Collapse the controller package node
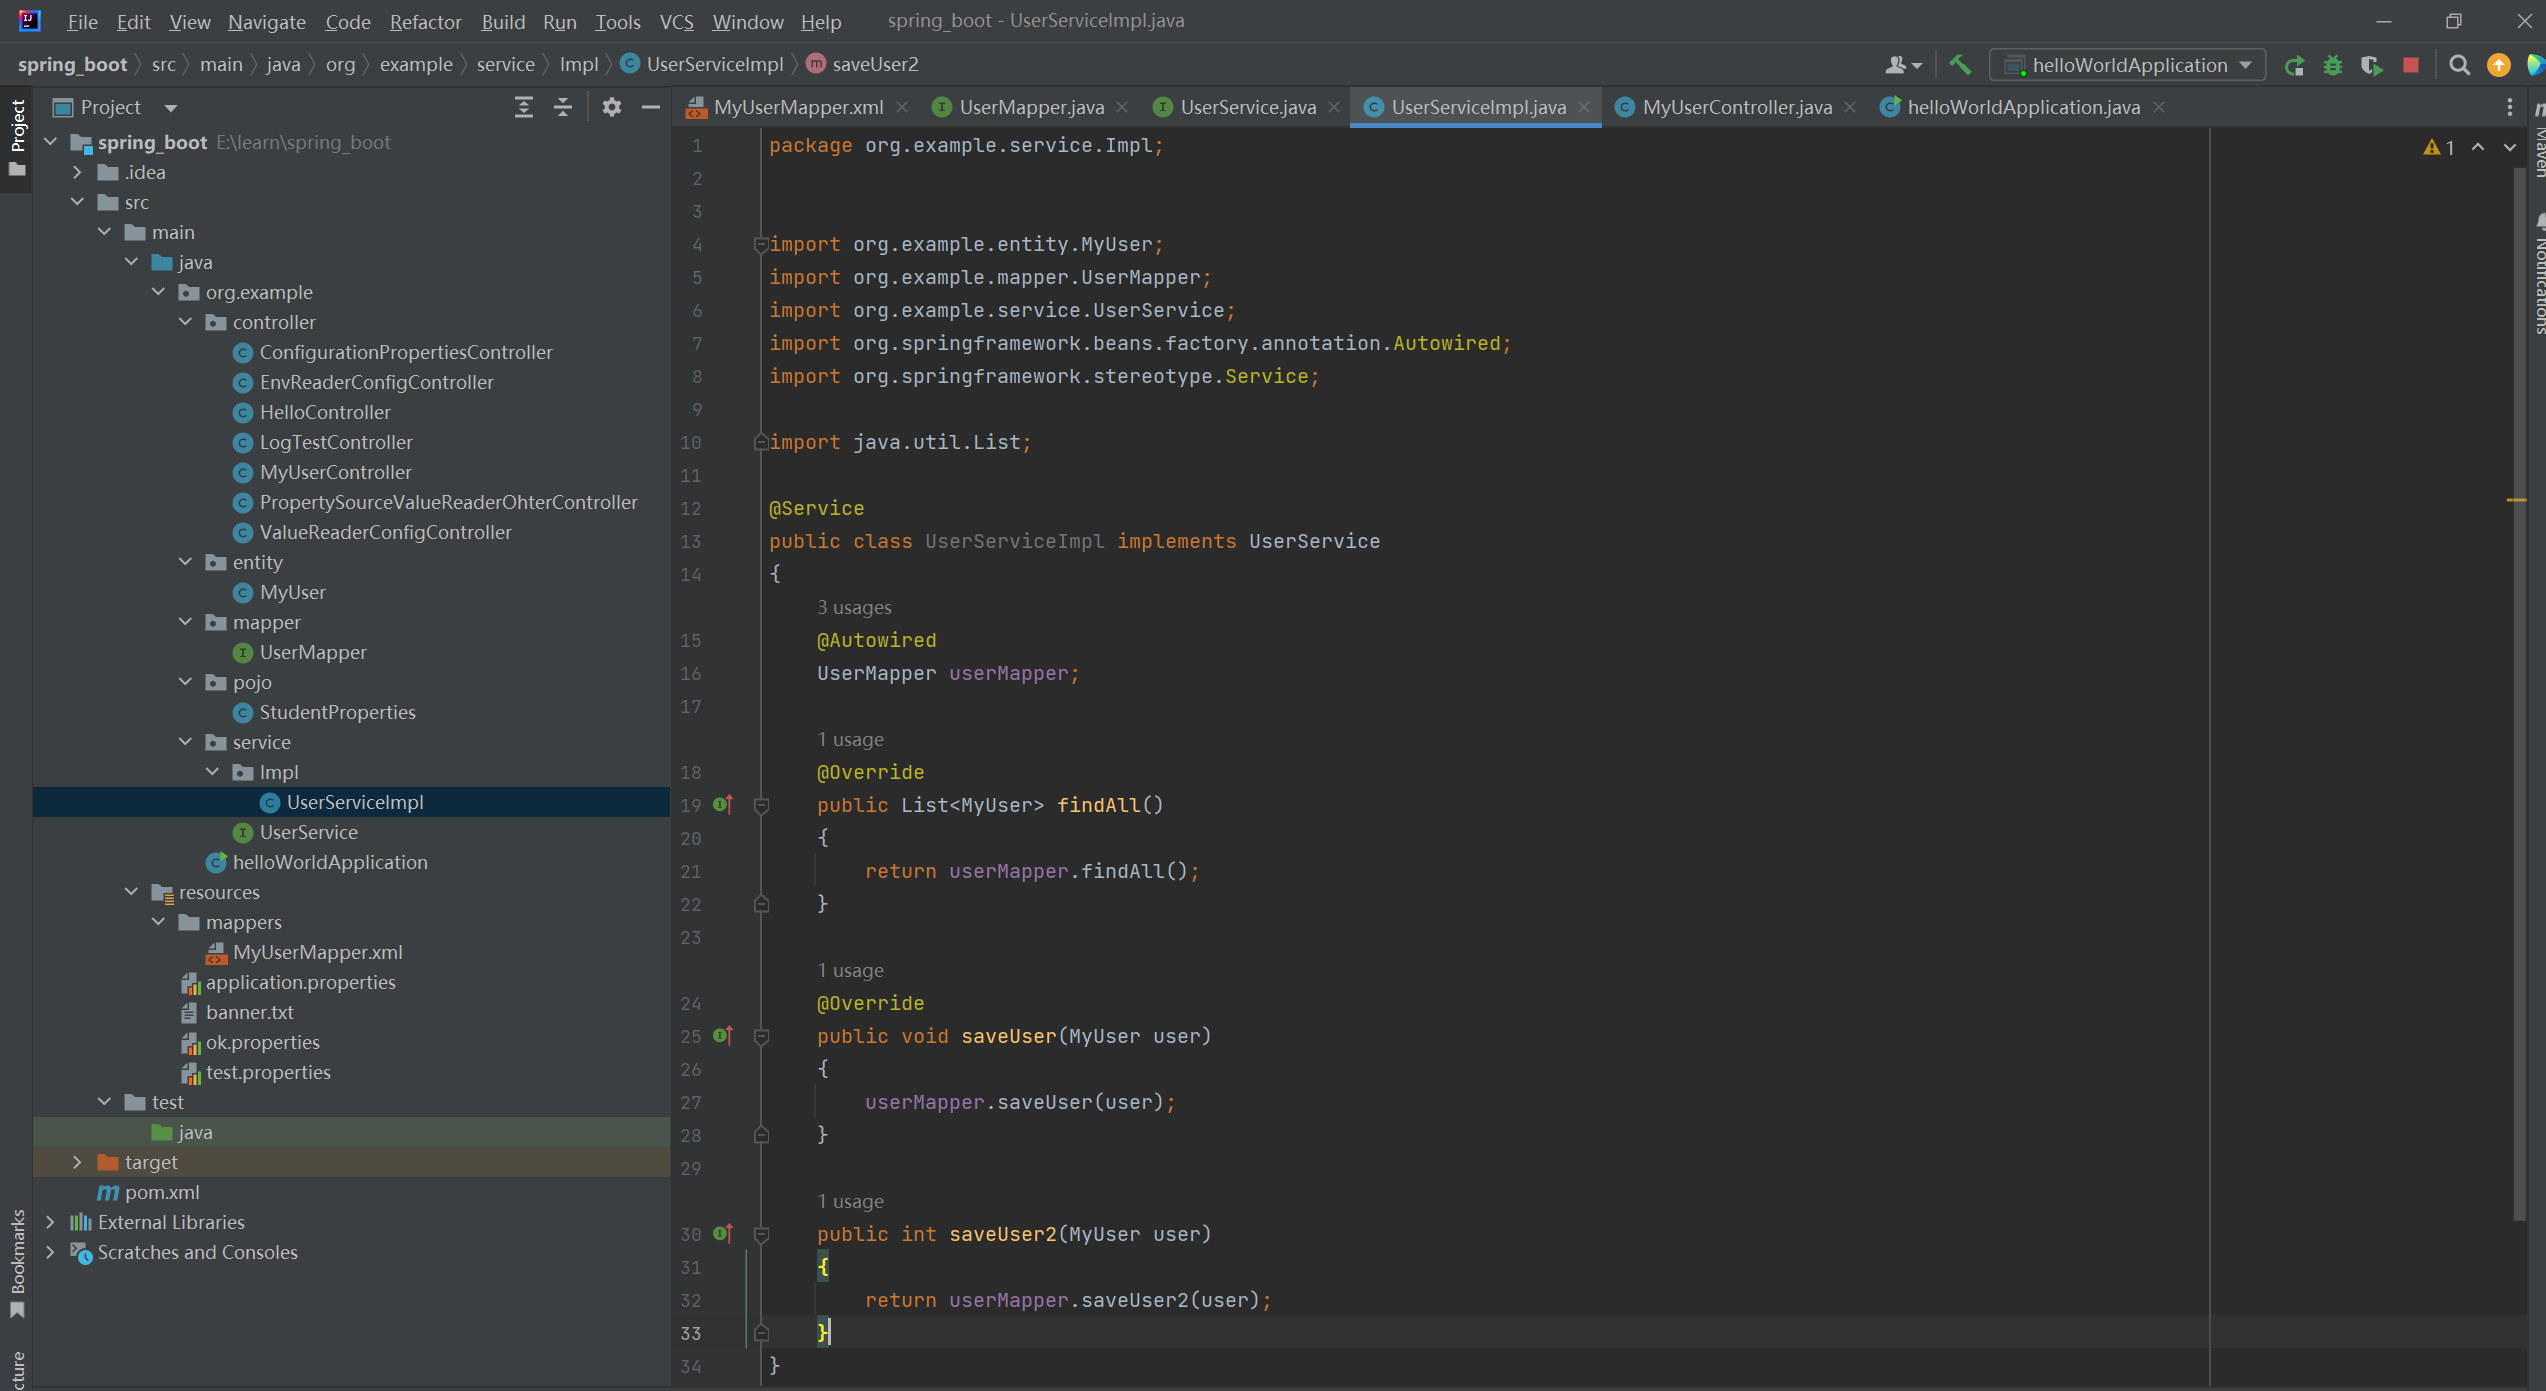The width and height of the screenshot is (2546, 1391). [185, 322]
